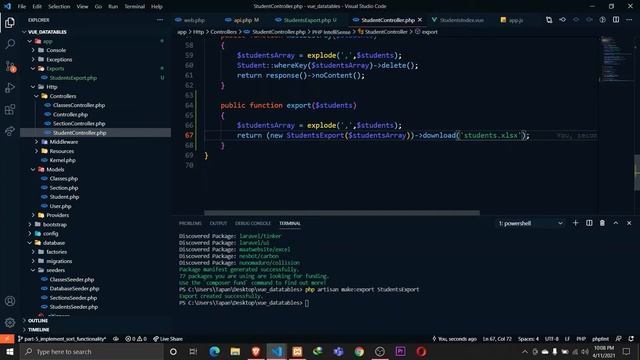The width and height of the screenshot is (640, 360).
Task: Open File Explorer from taskbar
Action: click(x=236, y=351)
